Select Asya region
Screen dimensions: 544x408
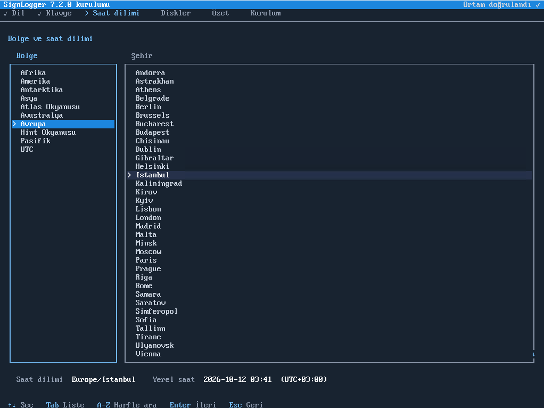tap(63, 98)
